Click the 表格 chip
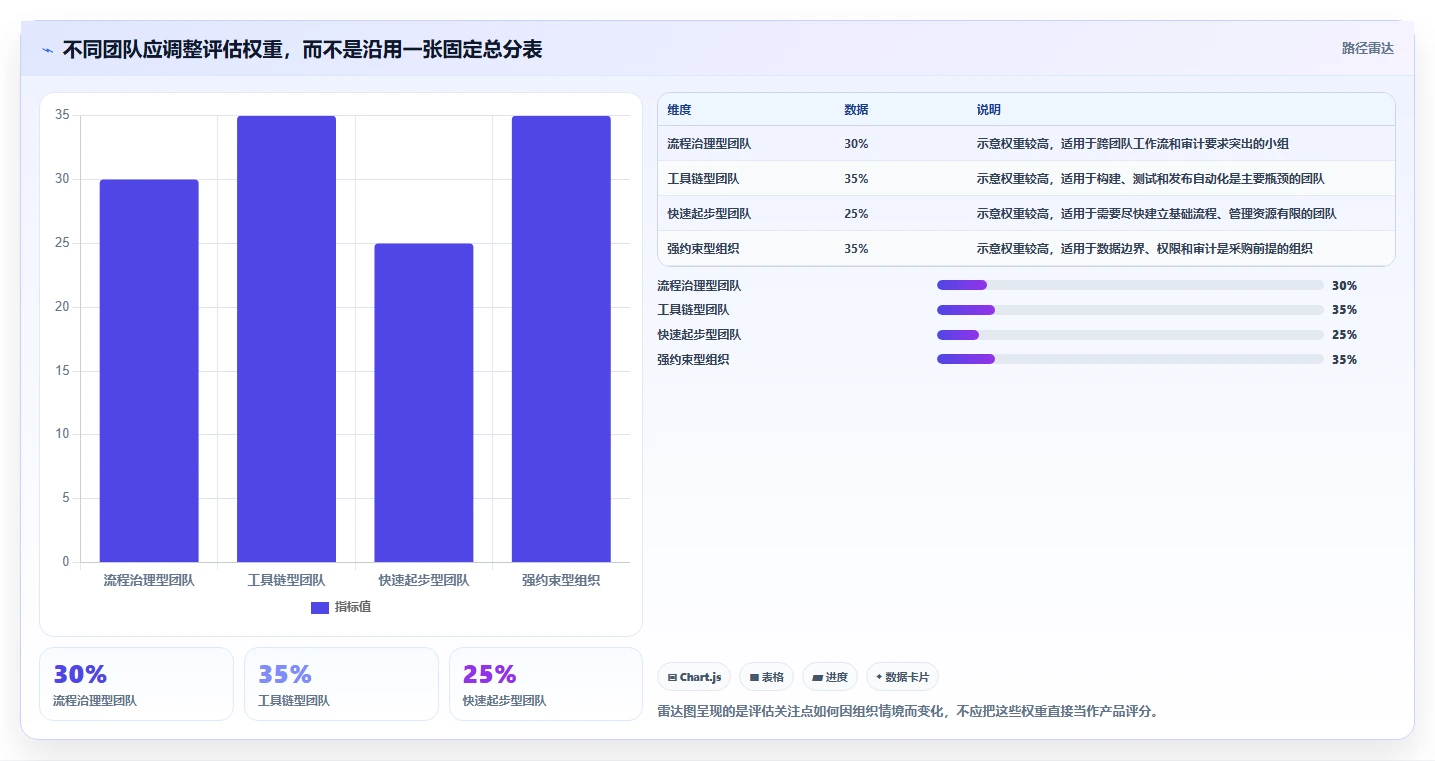1435x761 pixels. (766, 677)
